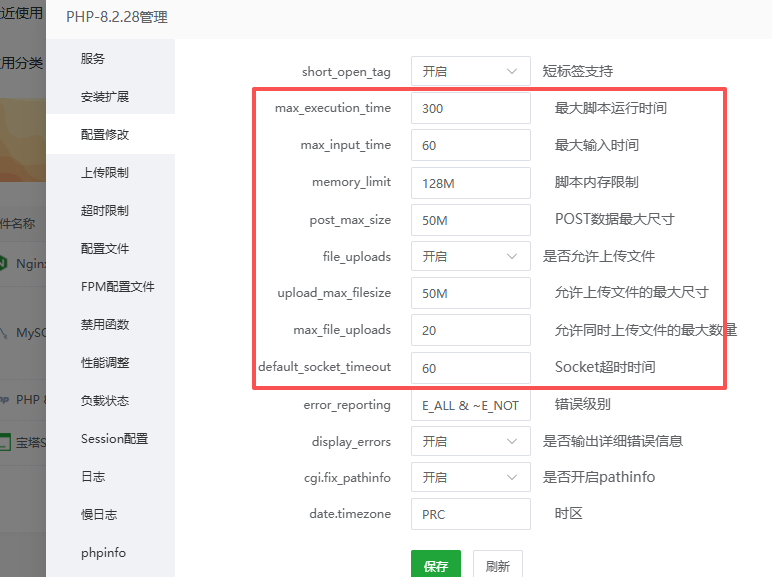The image size is (772, 577).
Task: Select the POST数据最大尺寸 description text
Action: click(614, 219)
